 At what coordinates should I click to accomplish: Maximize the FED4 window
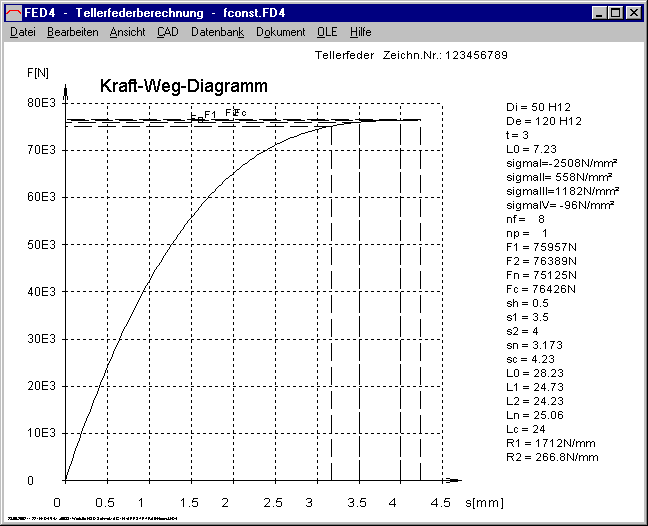(x=616, y=12)
